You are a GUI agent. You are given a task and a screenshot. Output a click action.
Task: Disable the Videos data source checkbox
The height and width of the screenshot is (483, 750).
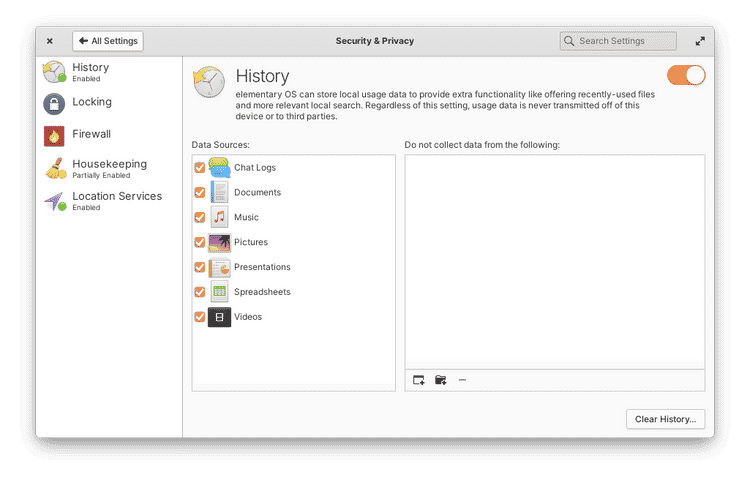coord(199,317)
